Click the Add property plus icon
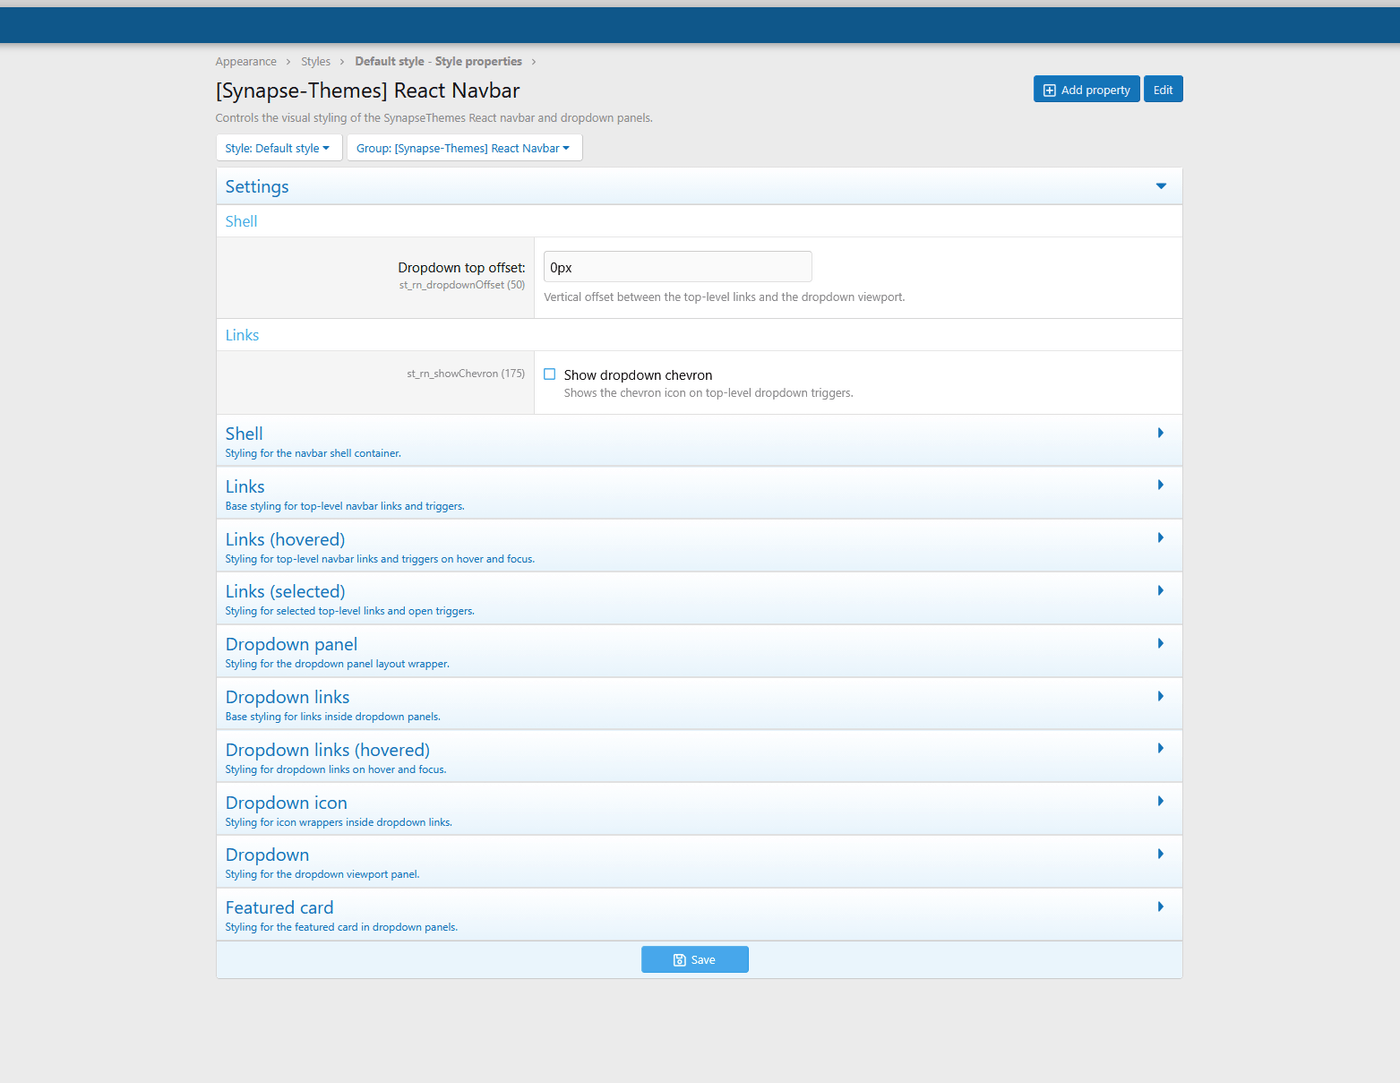 tap(1049, 90)
